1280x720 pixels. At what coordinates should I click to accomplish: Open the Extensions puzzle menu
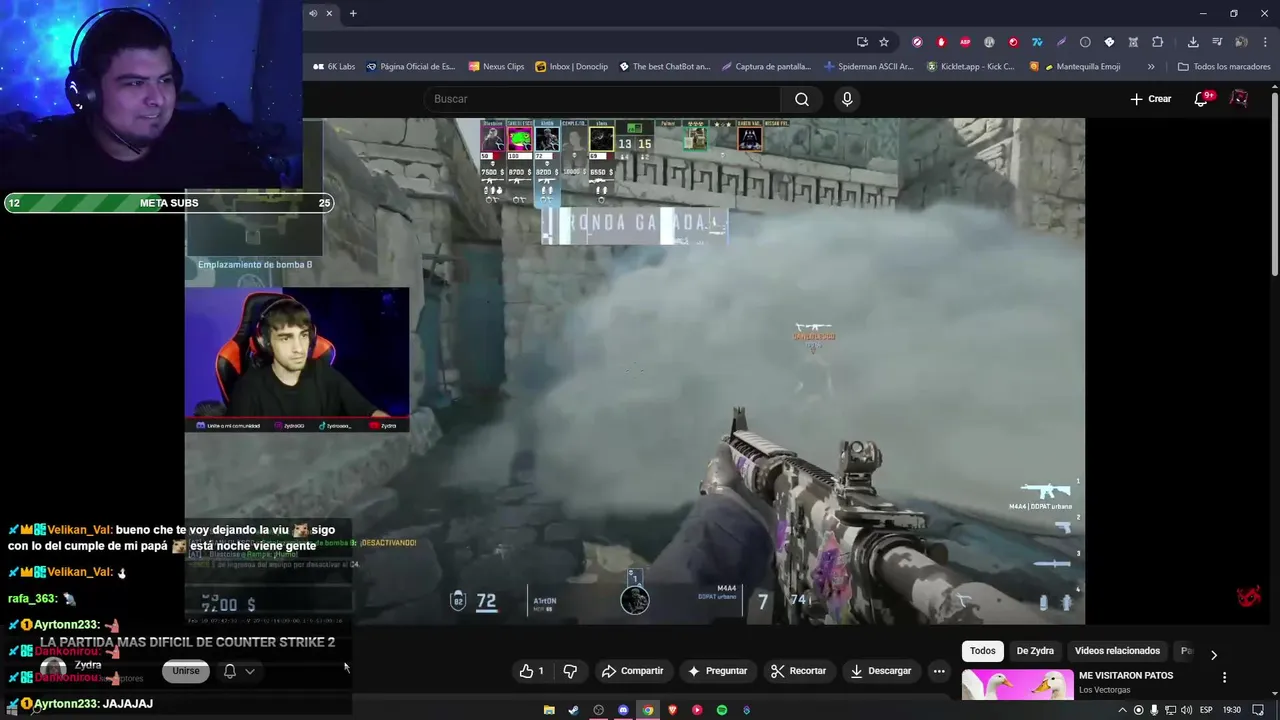[1158, 42]
